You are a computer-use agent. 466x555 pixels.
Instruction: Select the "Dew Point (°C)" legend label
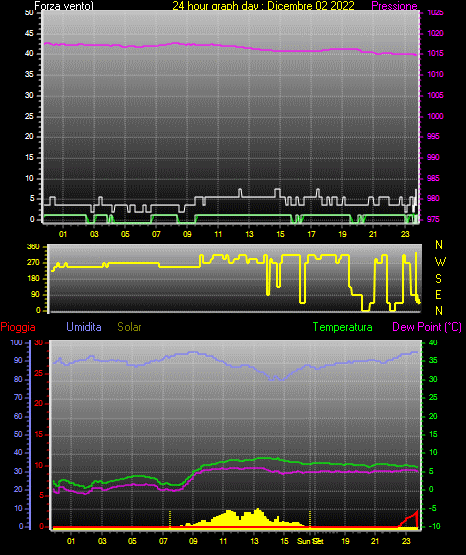pyautogui.click(x=427, y=327)
